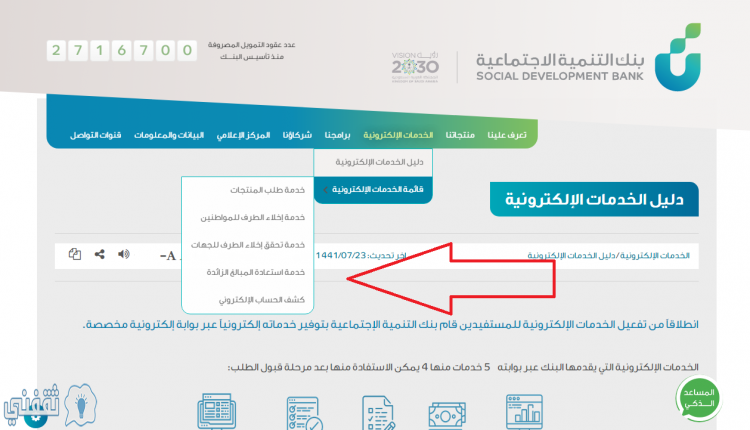The image size is (750, 430).
Task: Click the checklist with checkmark service icon
Action: 304,413
